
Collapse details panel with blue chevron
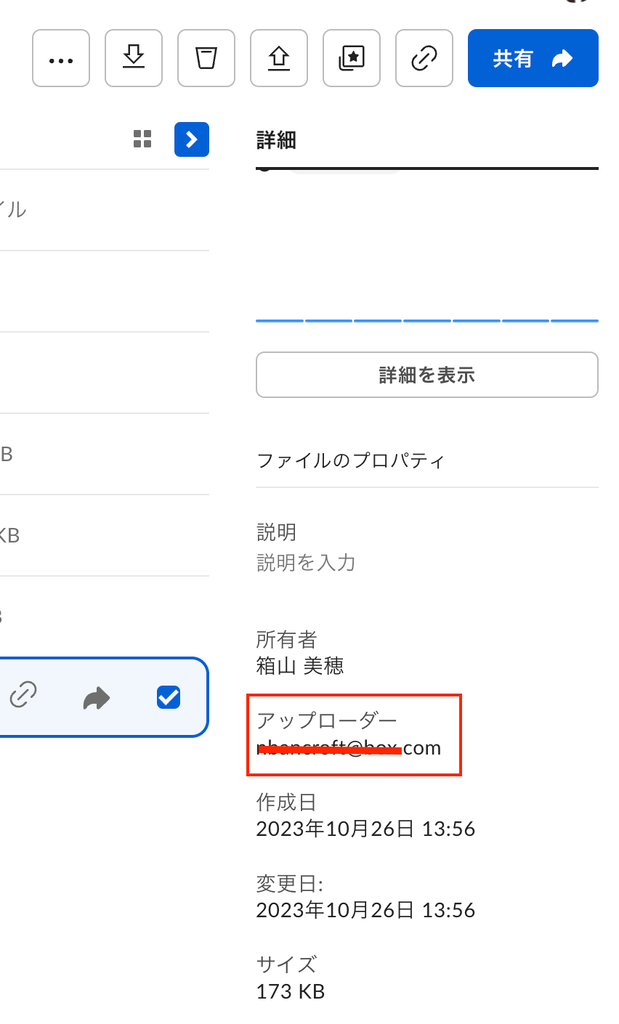(x=191, y=139)
